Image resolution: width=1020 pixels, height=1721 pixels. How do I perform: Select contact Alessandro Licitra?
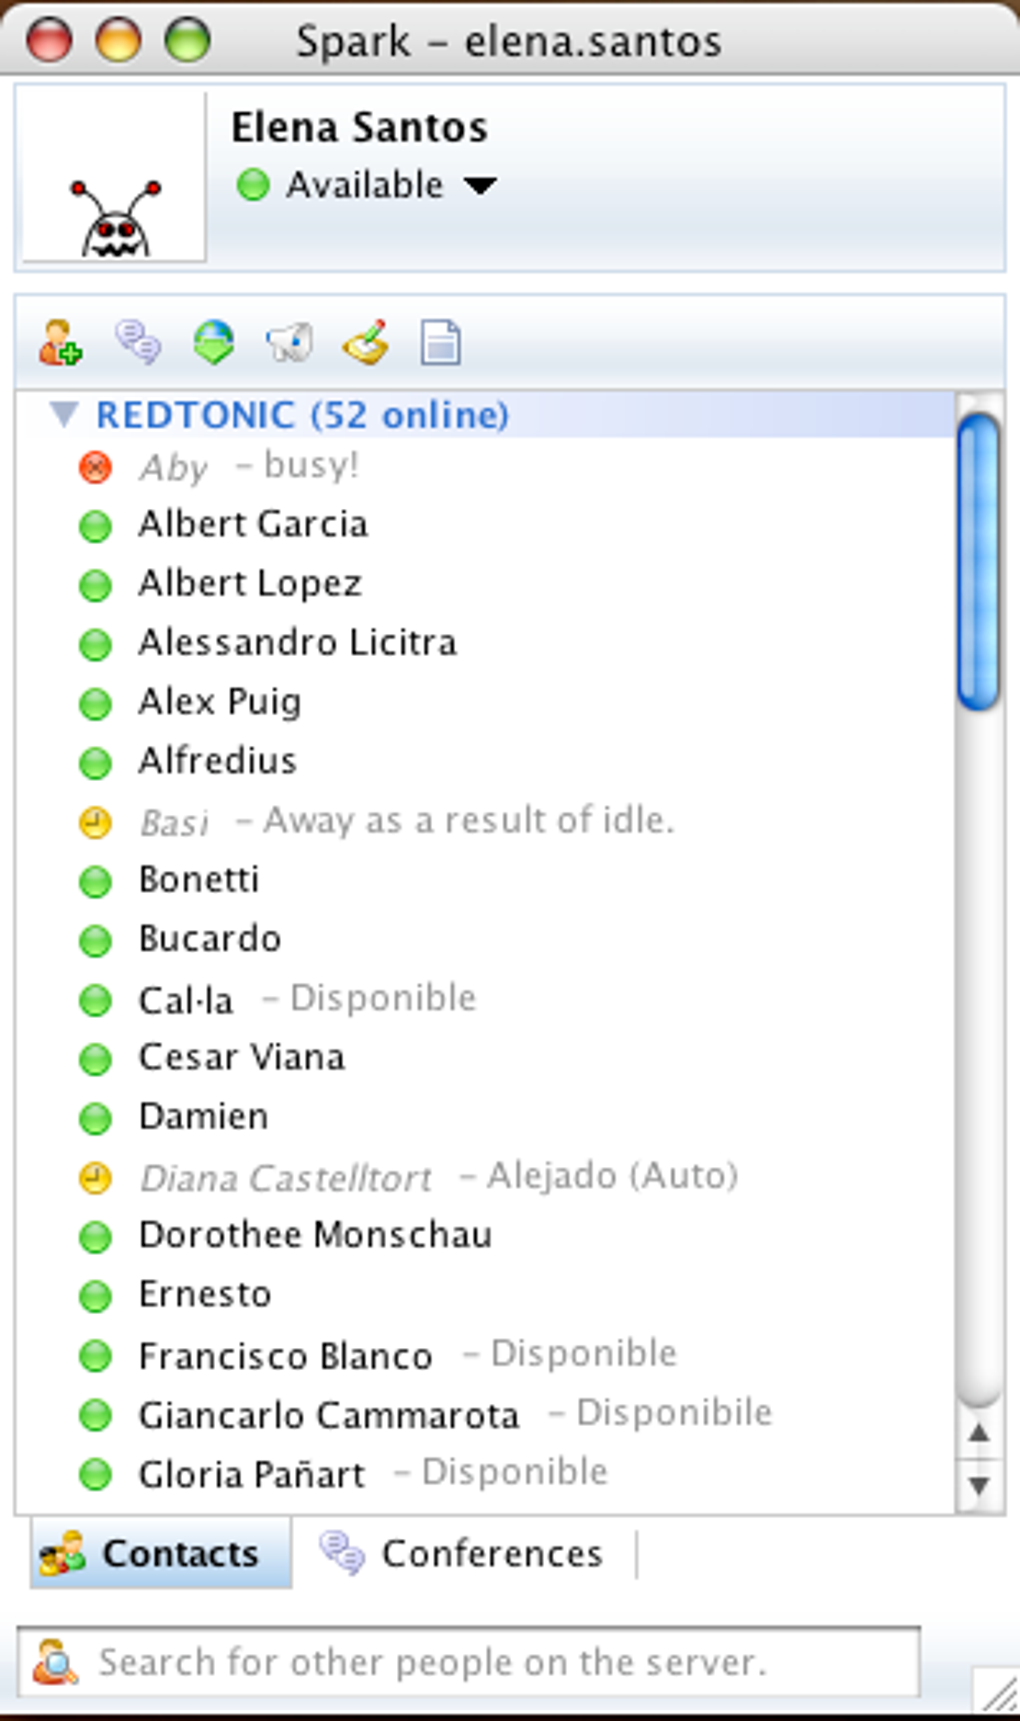click(297, 643)
